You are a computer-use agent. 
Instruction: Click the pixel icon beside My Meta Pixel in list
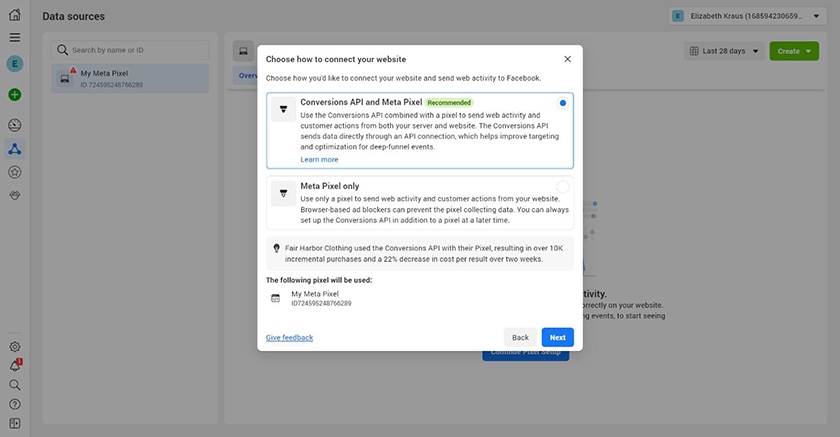coord(65,79)
